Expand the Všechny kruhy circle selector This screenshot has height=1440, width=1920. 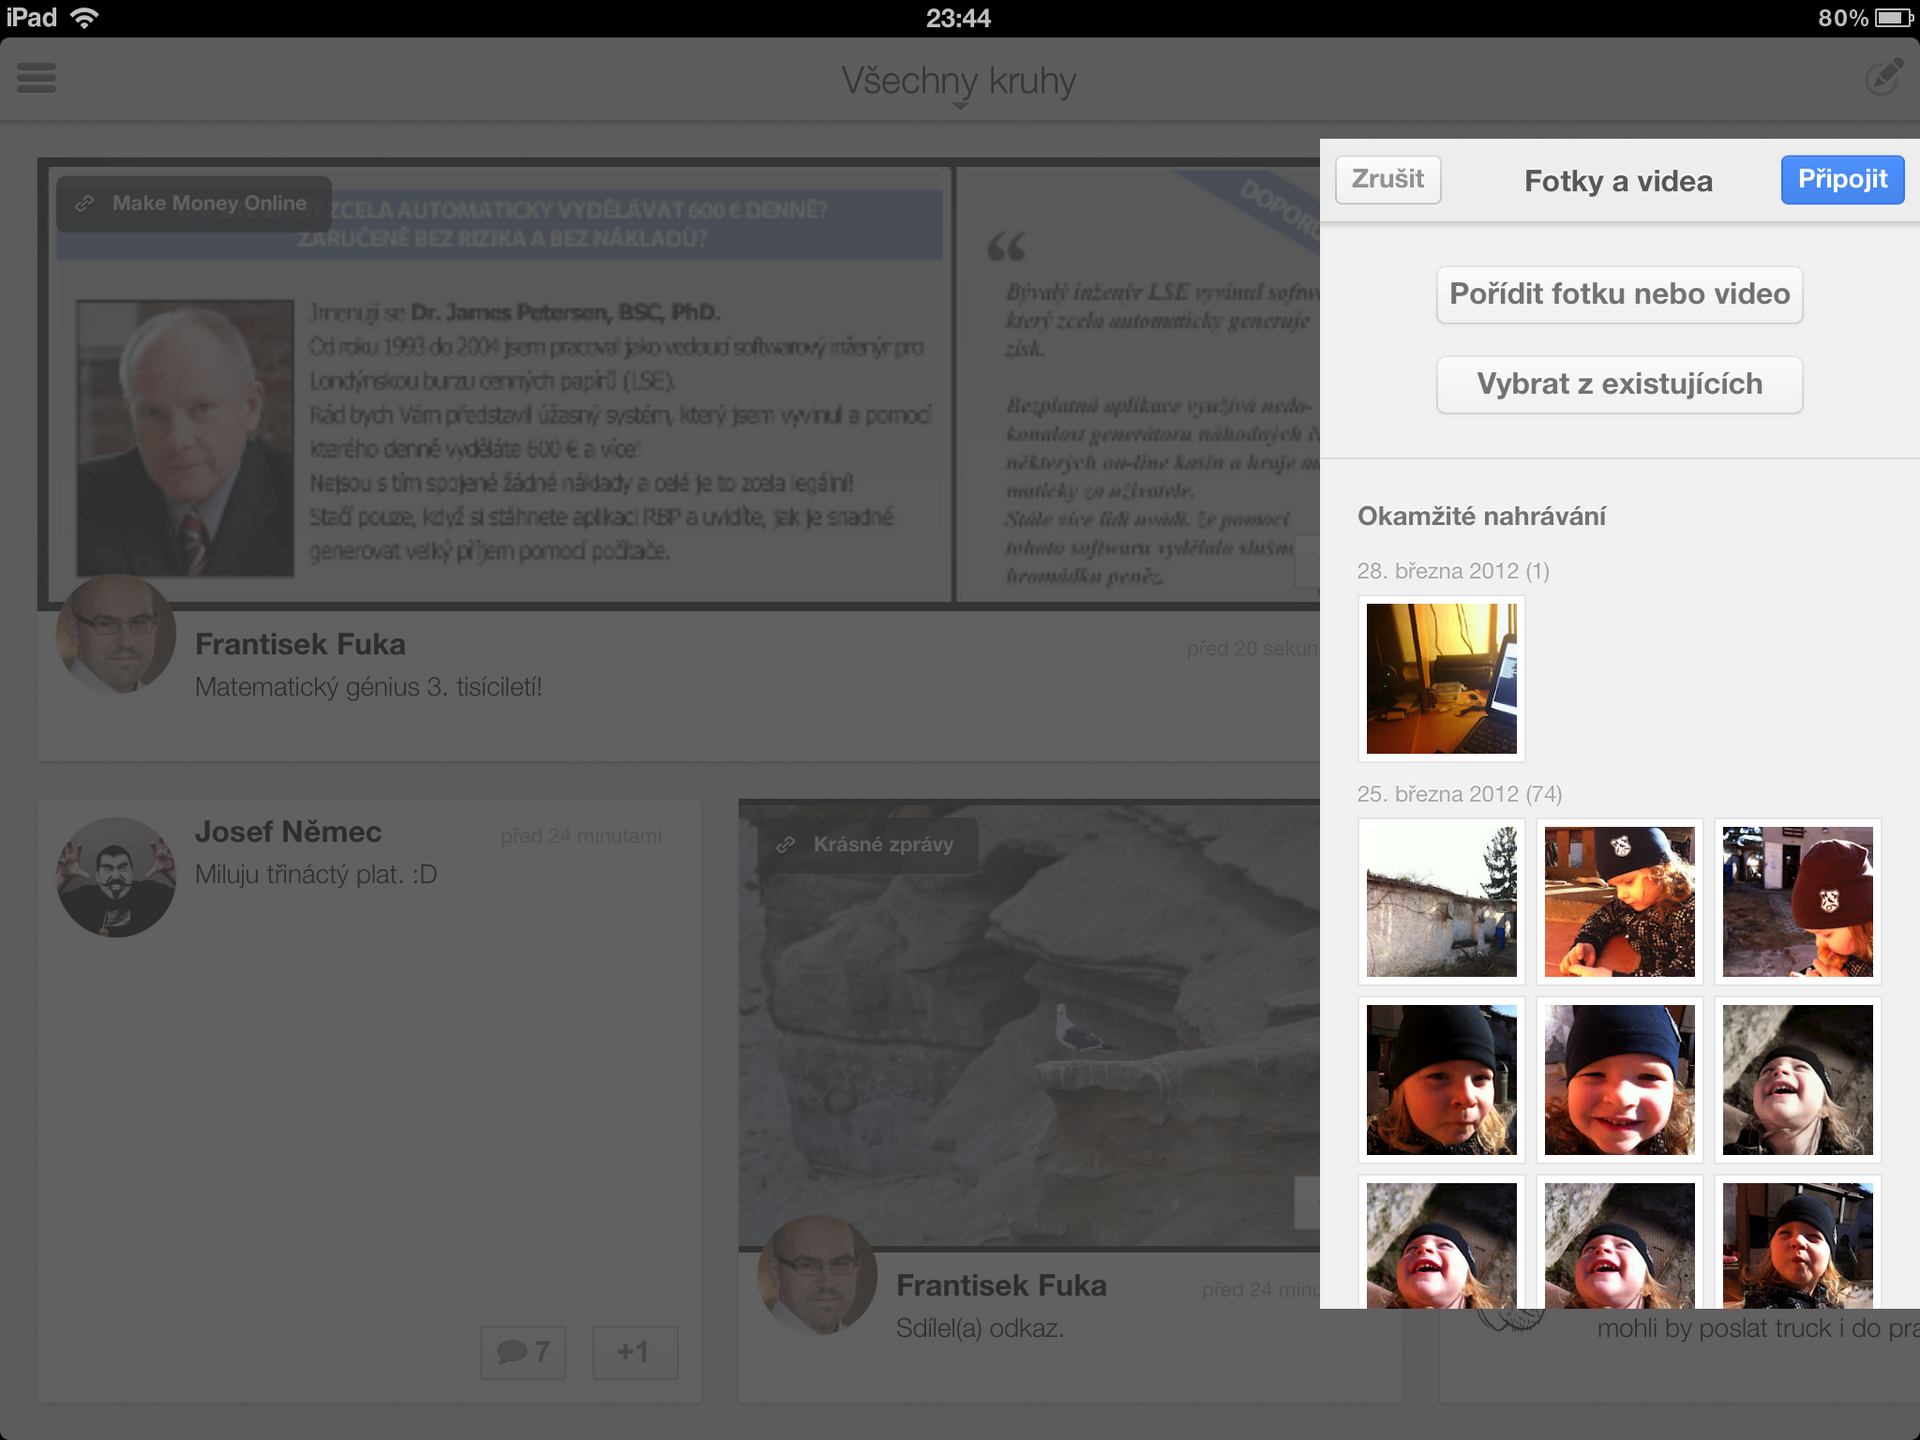(x=958, y=82)
